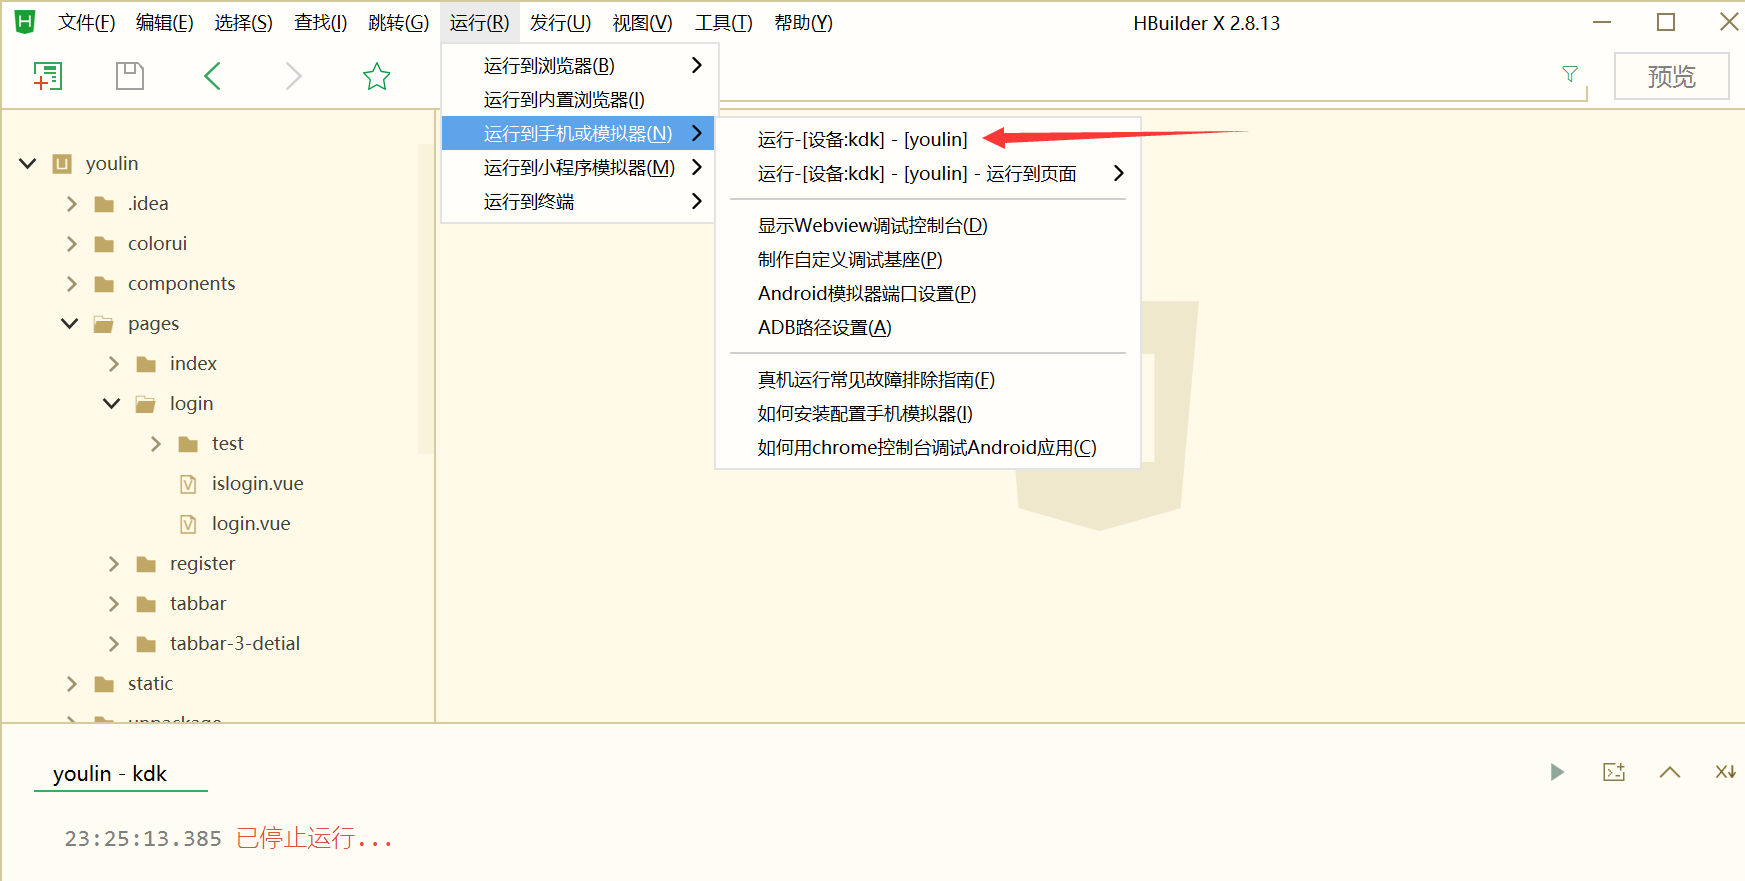This screenshot has width=1745, height=881.
Task: Click the youlin project icon
Action: click(63, 164)
